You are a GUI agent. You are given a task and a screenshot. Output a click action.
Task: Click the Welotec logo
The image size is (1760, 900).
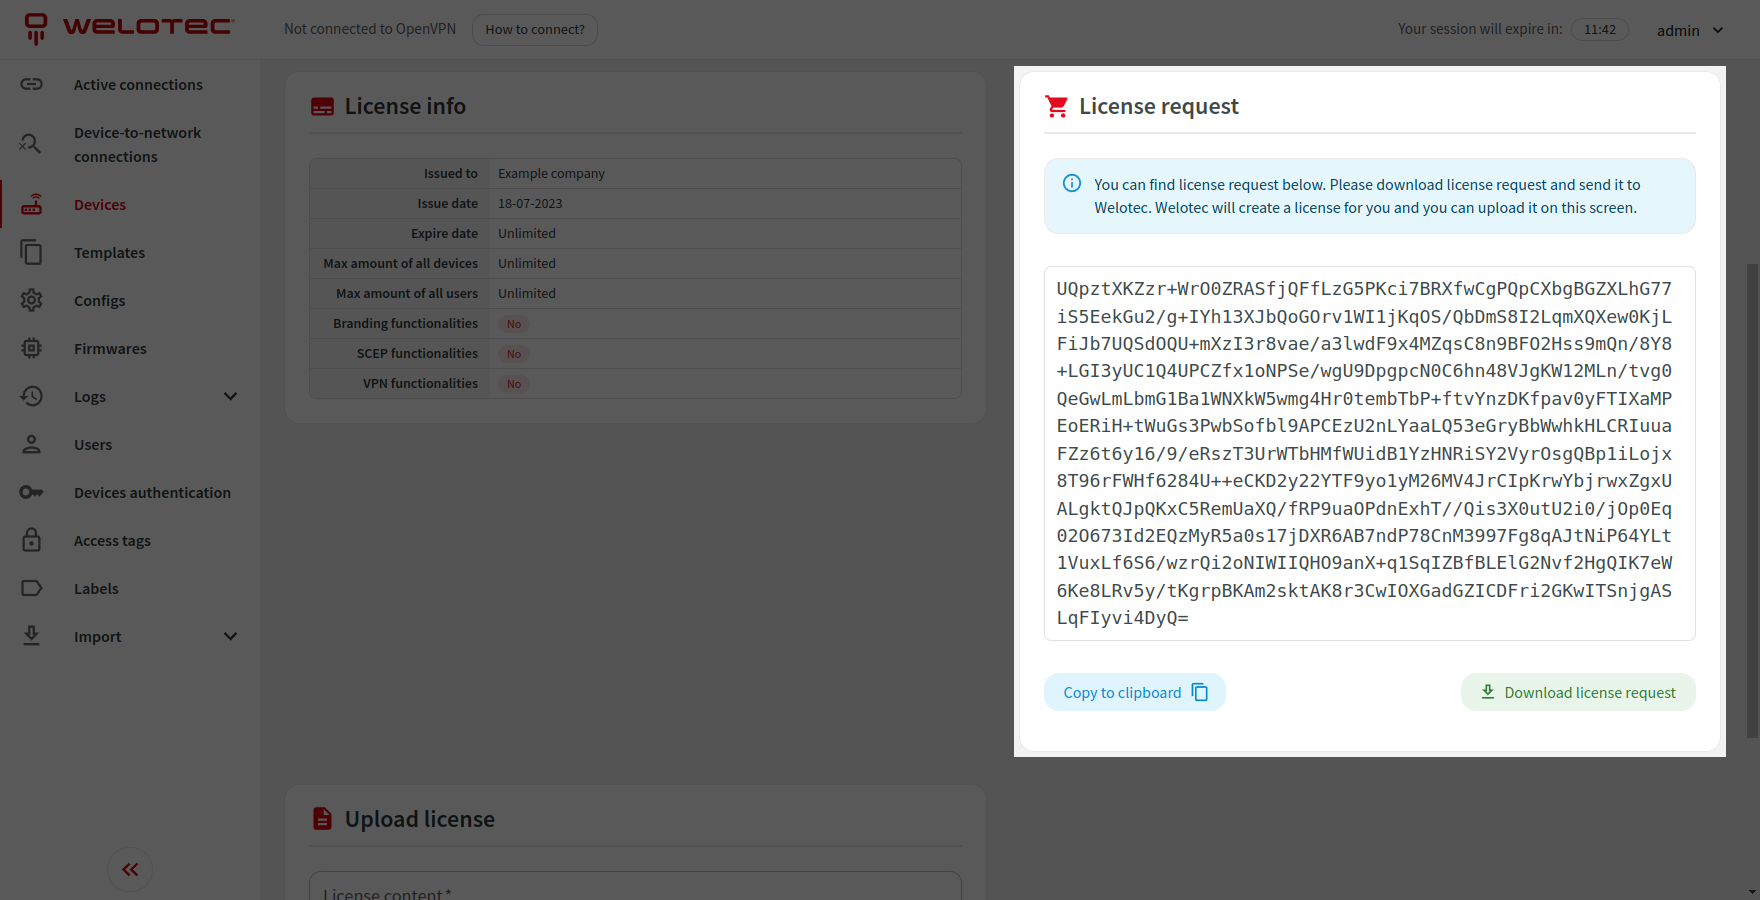tap(127, 26)
